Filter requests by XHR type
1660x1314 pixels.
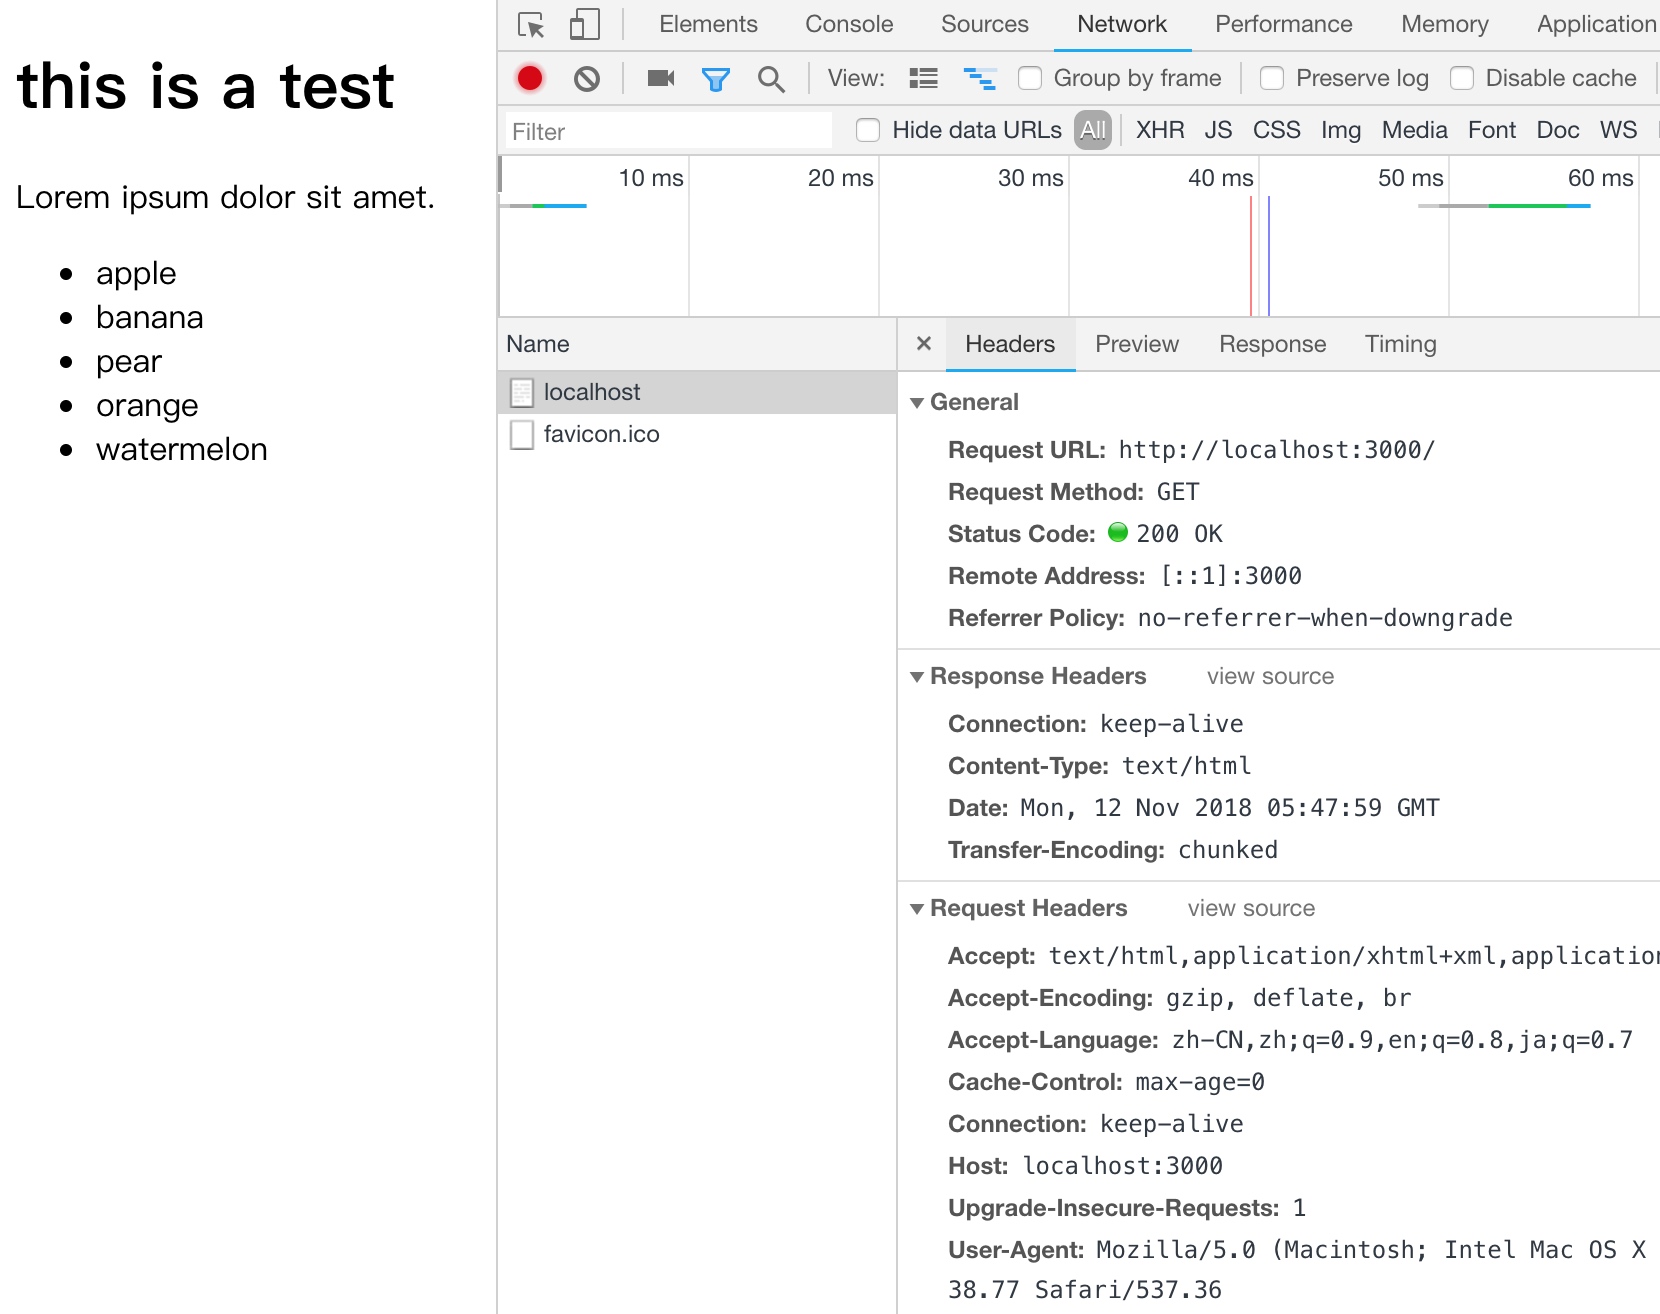tap(1160, 130)
